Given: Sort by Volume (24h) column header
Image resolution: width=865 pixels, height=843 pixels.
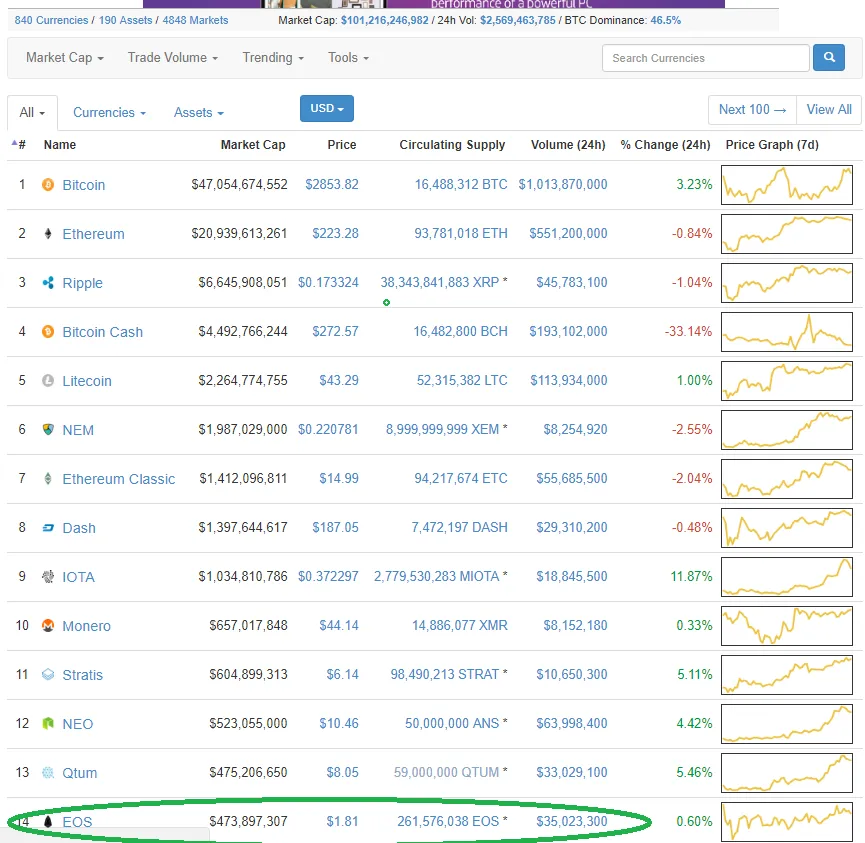Looking at the screenshot, I should 568,145.
